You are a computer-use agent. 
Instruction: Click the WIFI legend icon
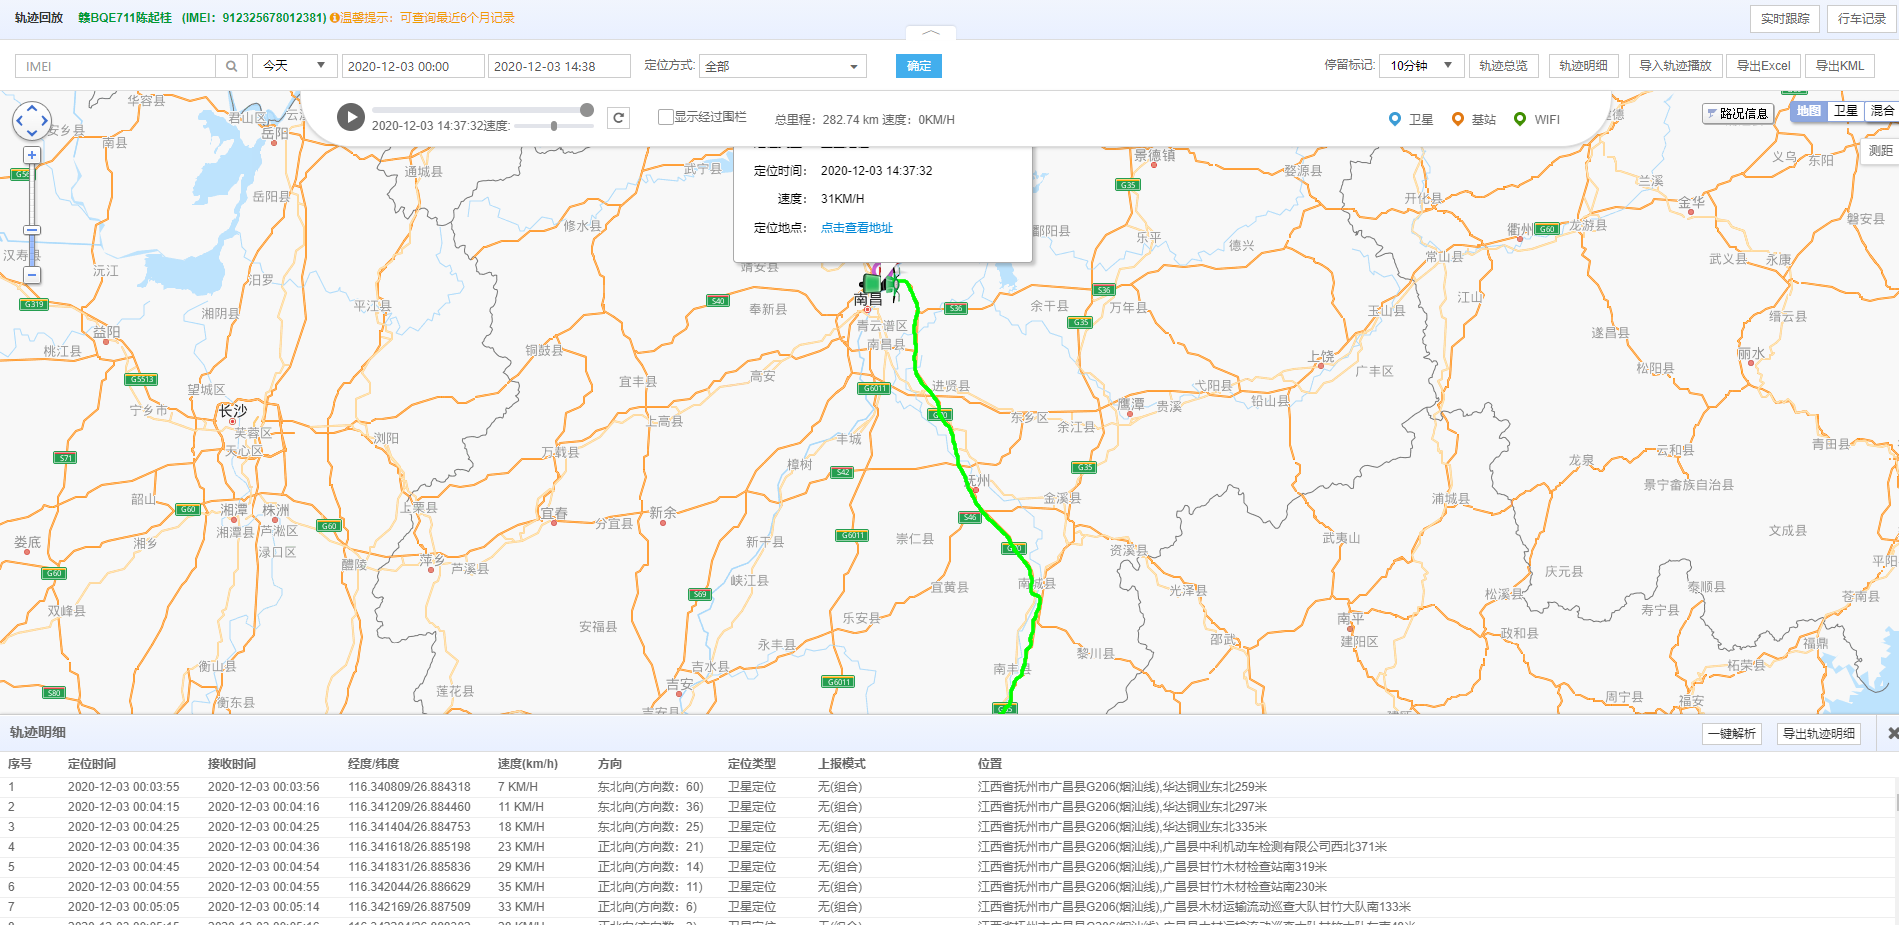[x=1520, y=119]
